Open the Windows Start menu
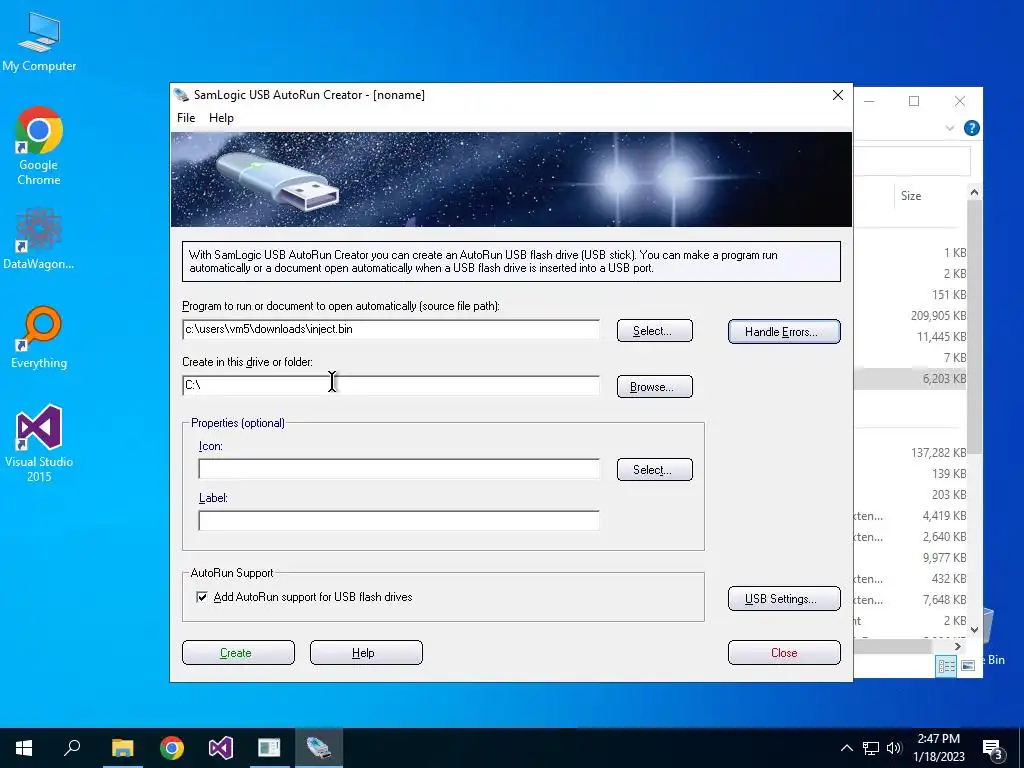Image resolution: width=1024 pixels, height=768 pixels. pos(24,748)
